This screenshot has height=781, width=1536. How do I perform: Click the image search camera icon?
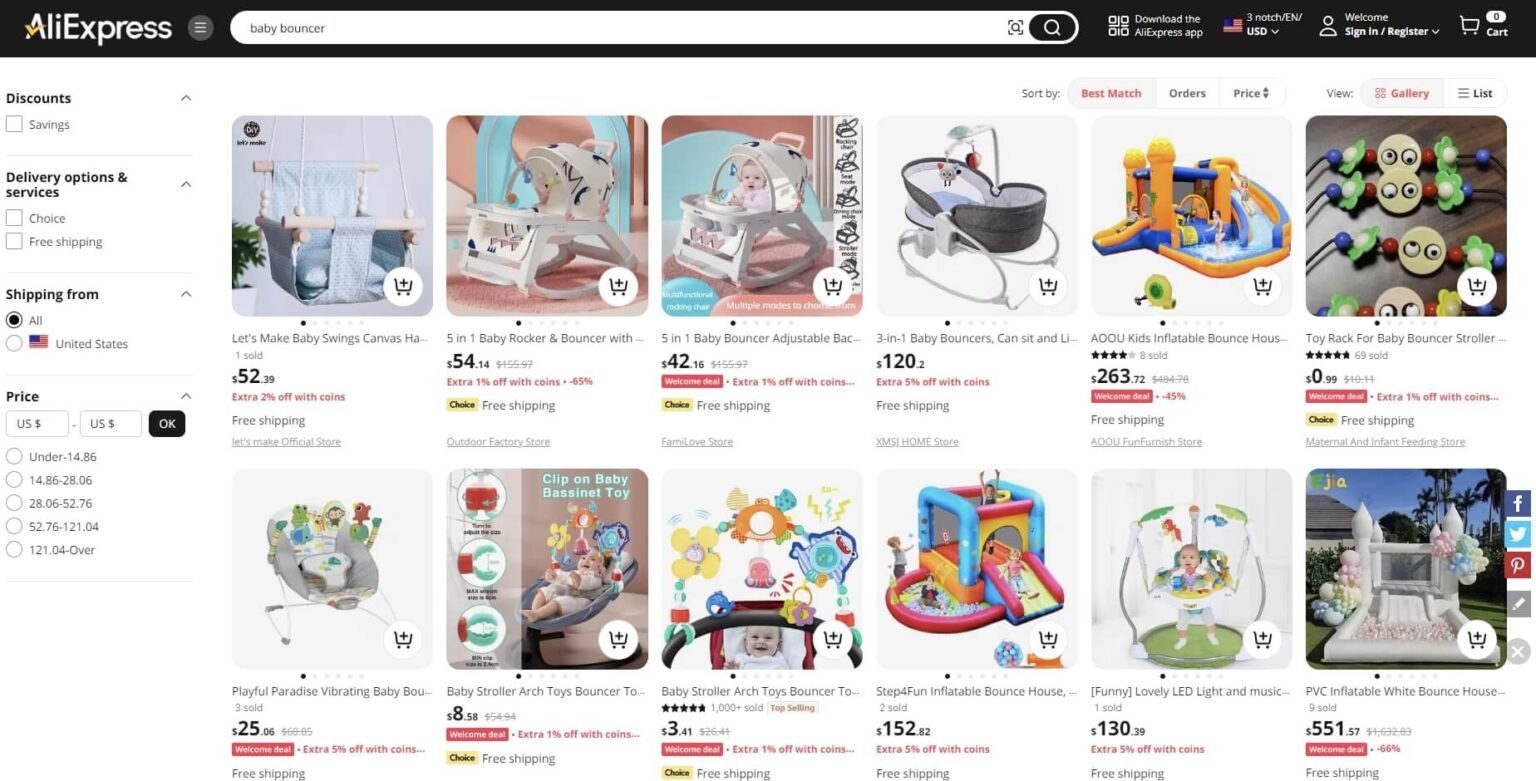(1015, 28)
